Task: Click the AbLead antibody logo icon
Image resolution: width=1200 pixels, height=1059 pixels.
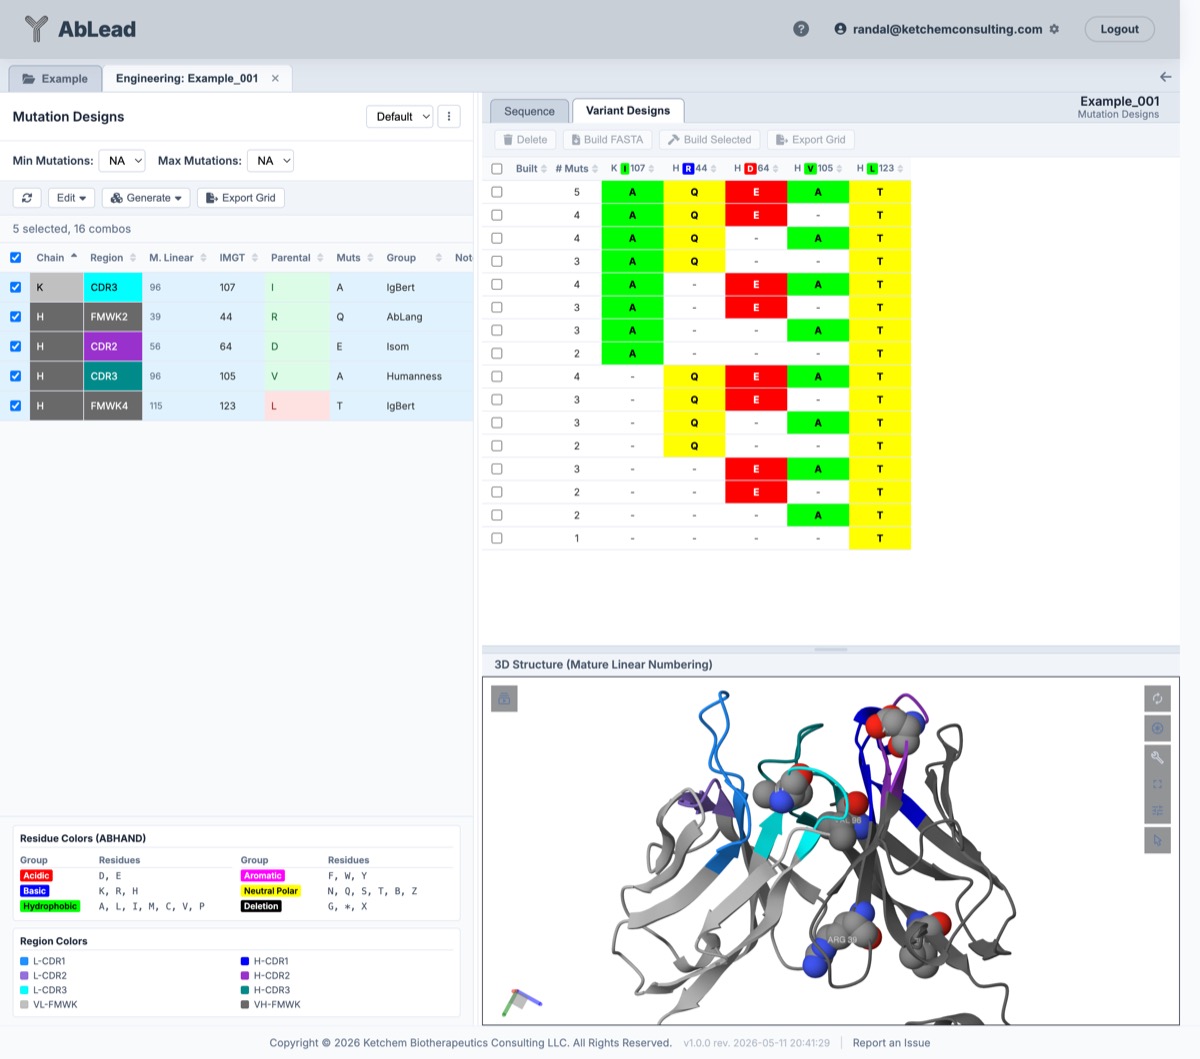Action: [x=36, y=29]
